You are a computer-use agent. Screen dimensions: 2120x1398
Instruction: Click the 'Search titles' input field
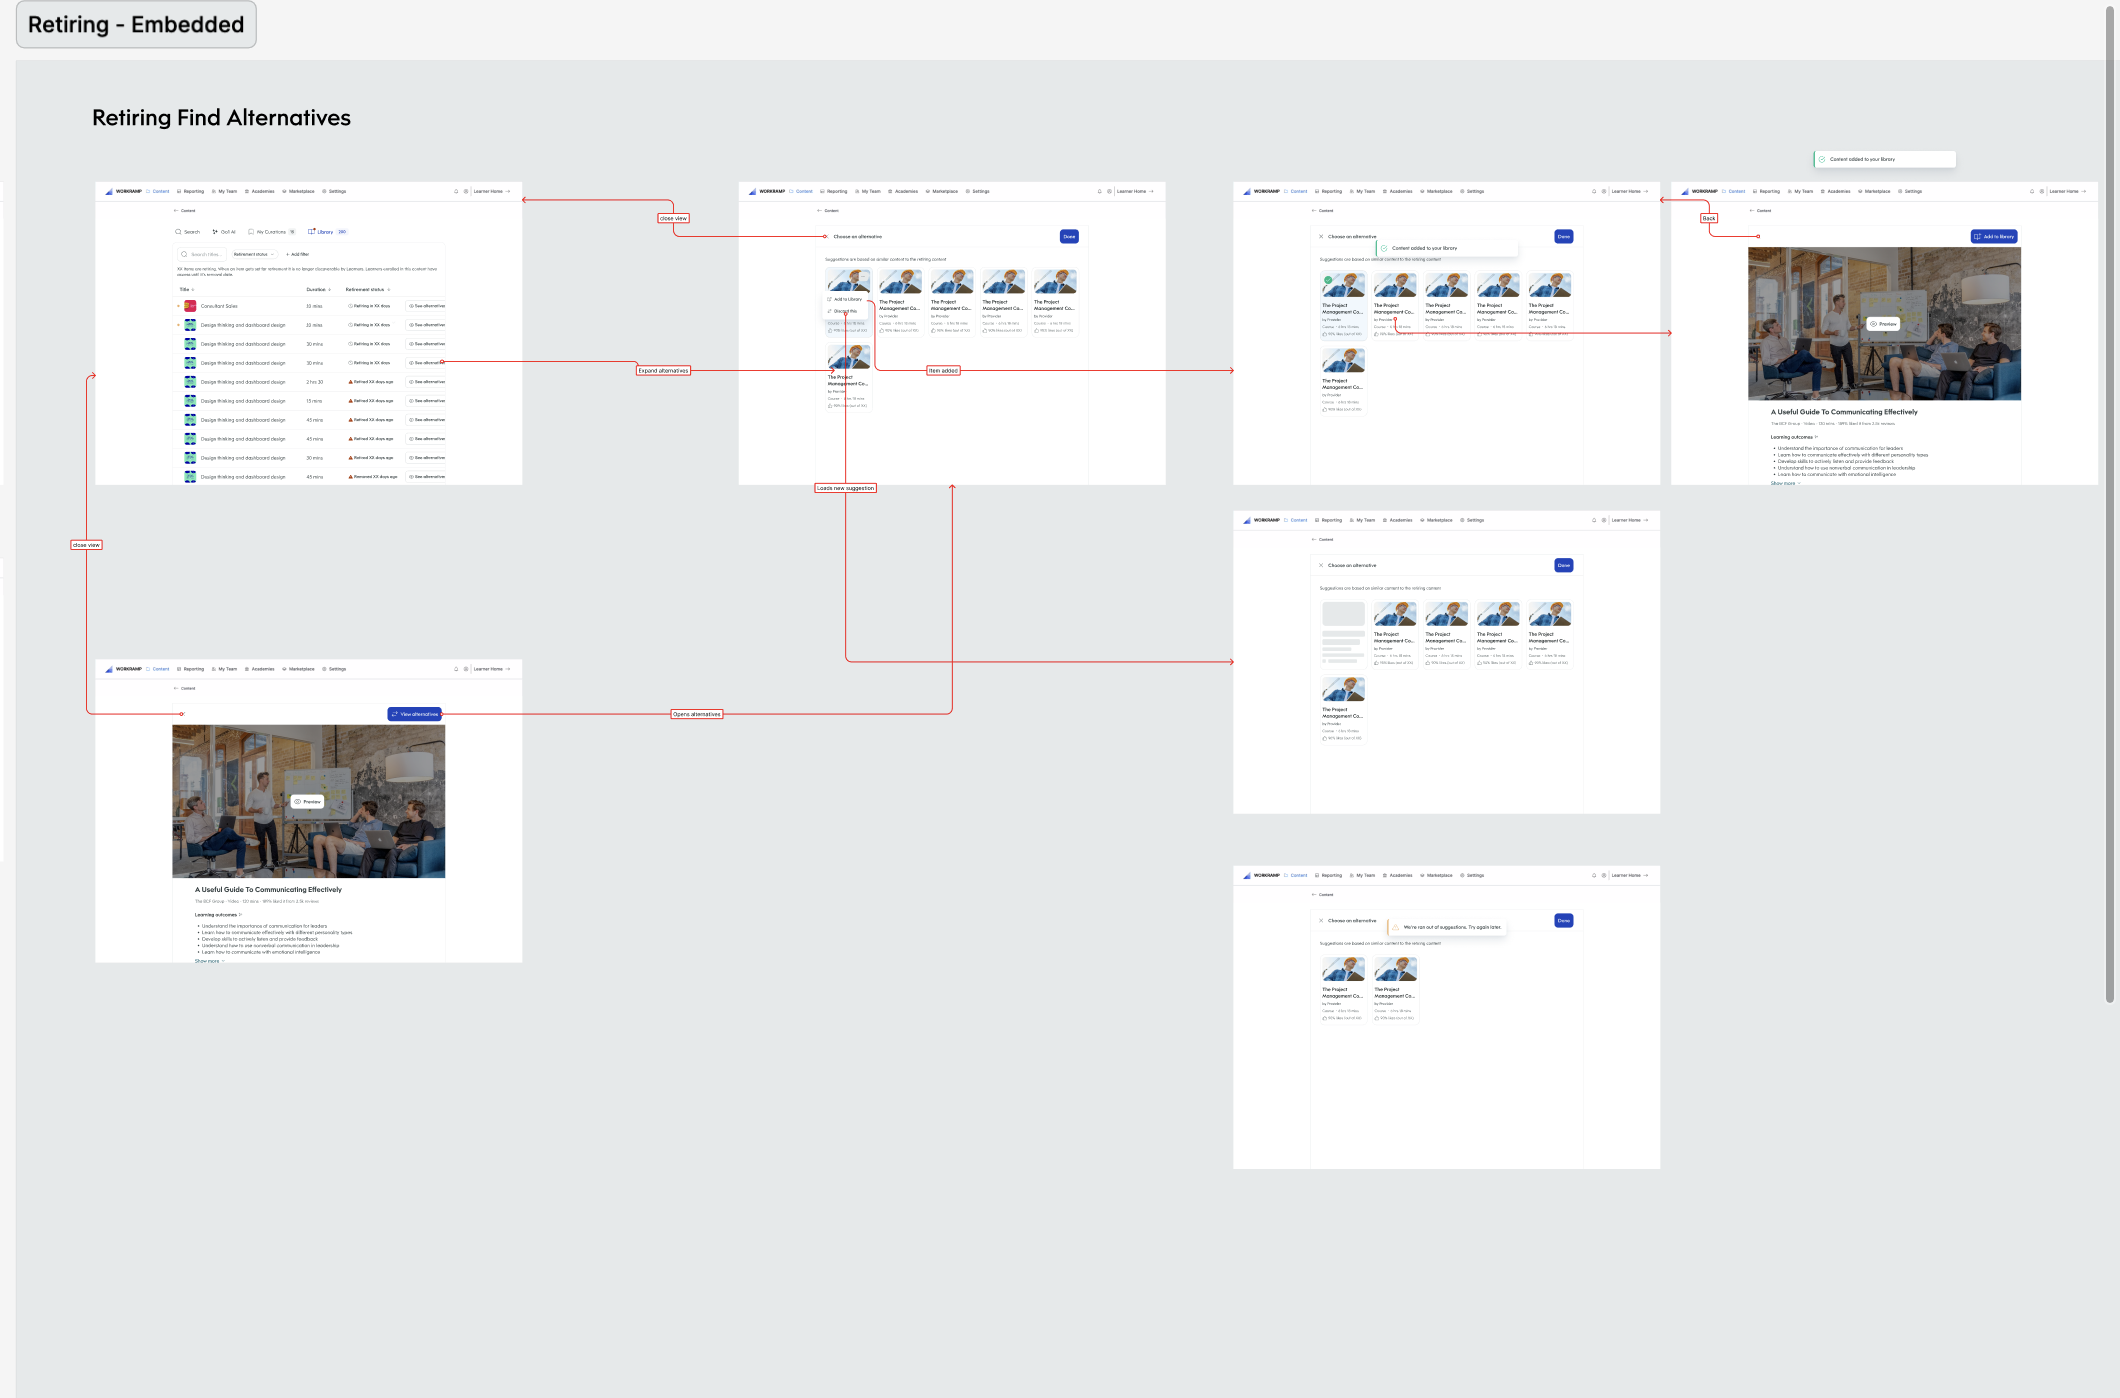(205, 254)
